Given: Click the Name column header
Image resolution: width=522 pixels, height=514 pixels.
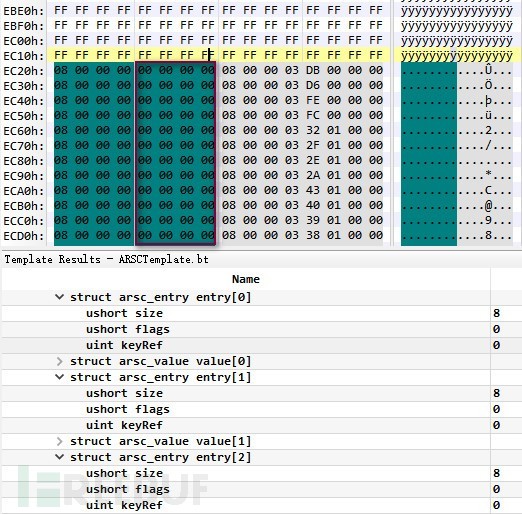Looking at the screenshot, I should pos(246,279).
